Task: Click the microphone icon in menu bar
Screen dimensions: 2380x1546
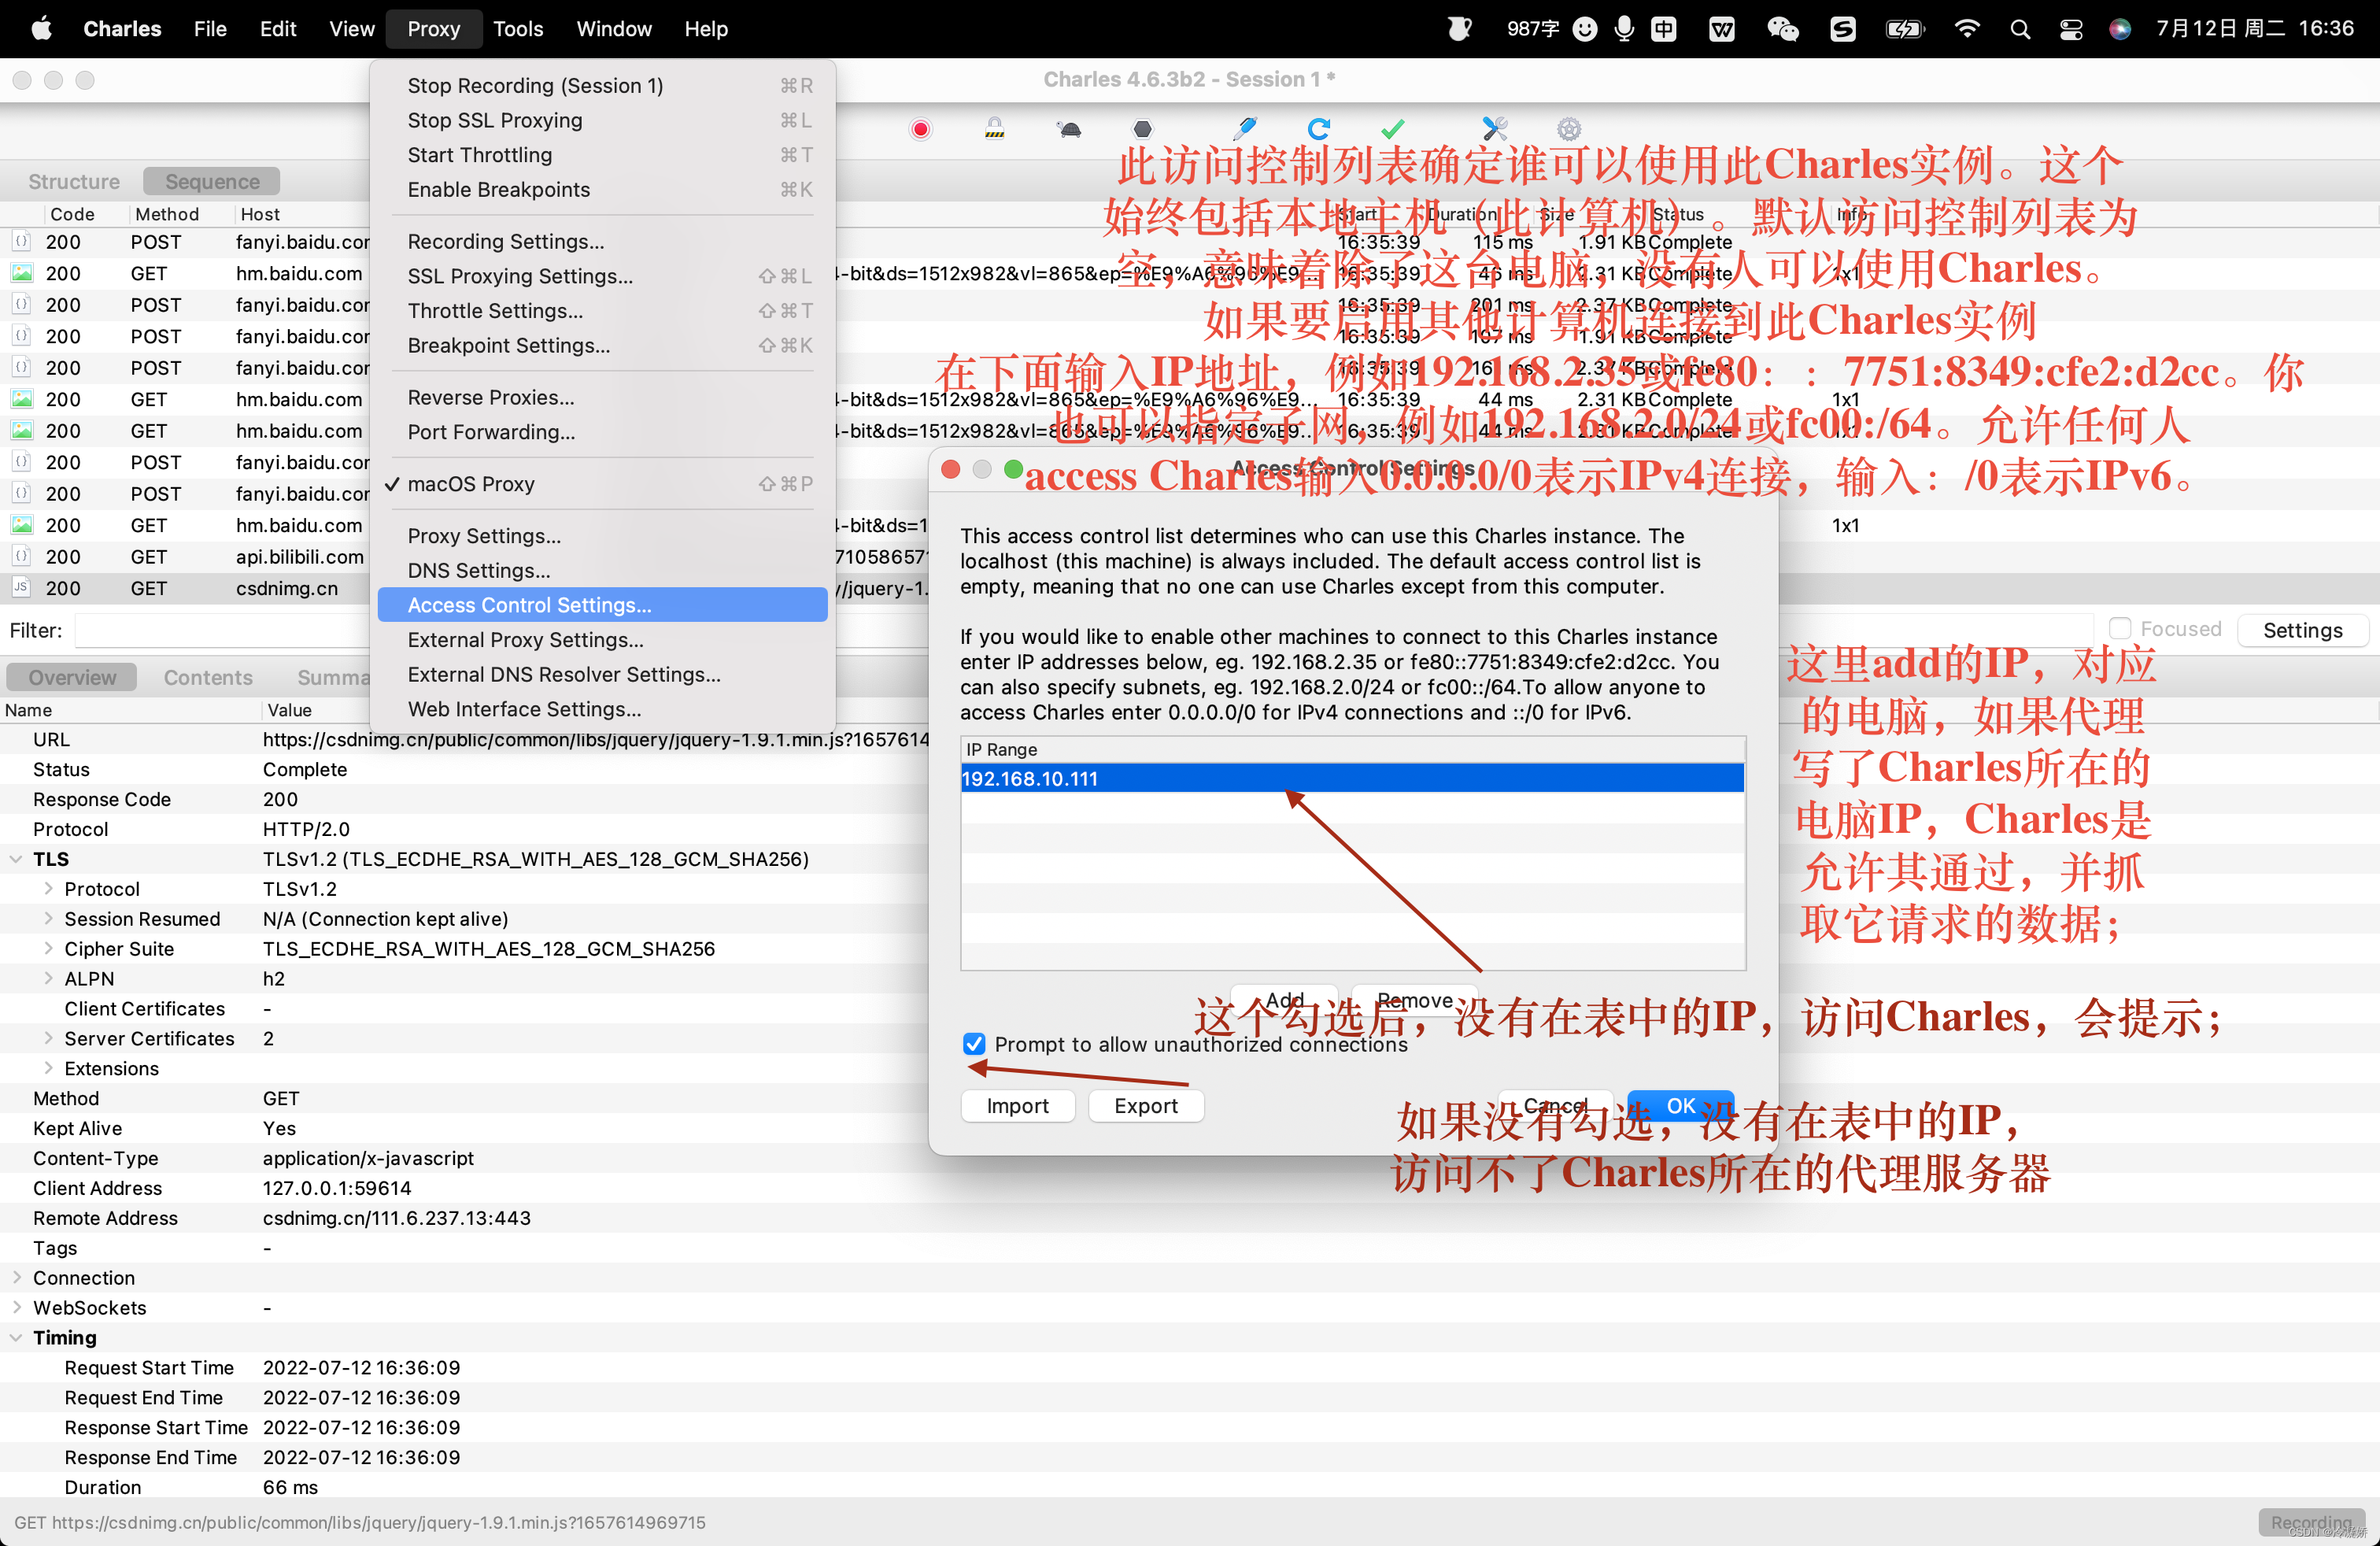Action: coord(1625,29)
